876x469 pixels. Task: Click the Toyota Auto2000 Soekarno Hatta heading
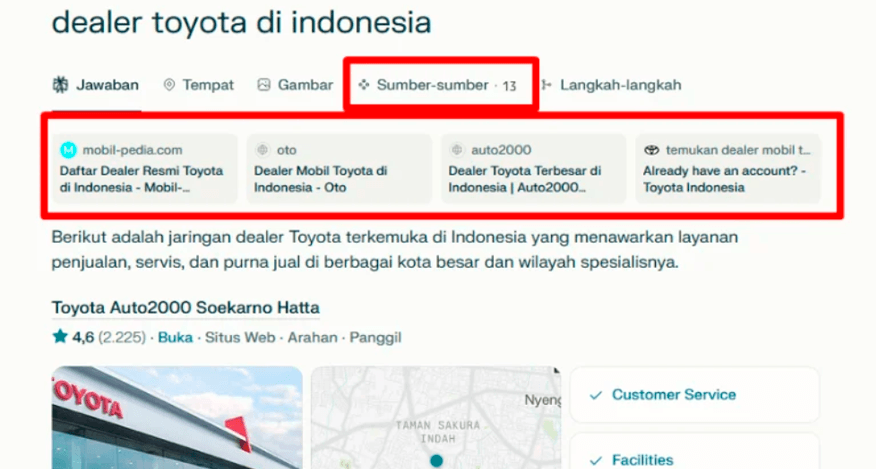[185, 307]
